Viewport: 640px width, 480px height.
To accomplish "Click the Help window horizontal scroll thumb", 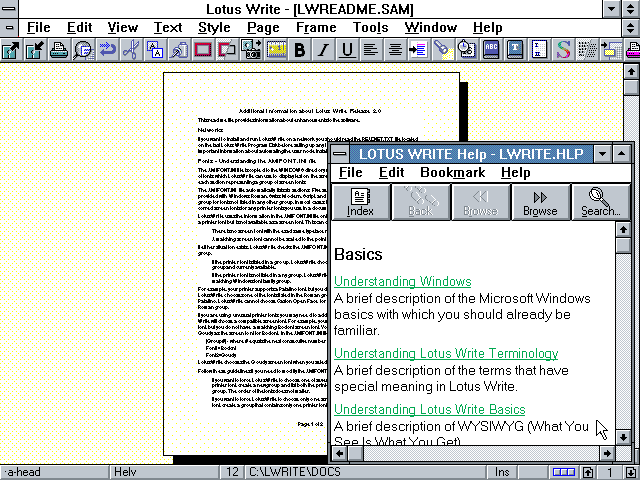I will pos(355,453).
